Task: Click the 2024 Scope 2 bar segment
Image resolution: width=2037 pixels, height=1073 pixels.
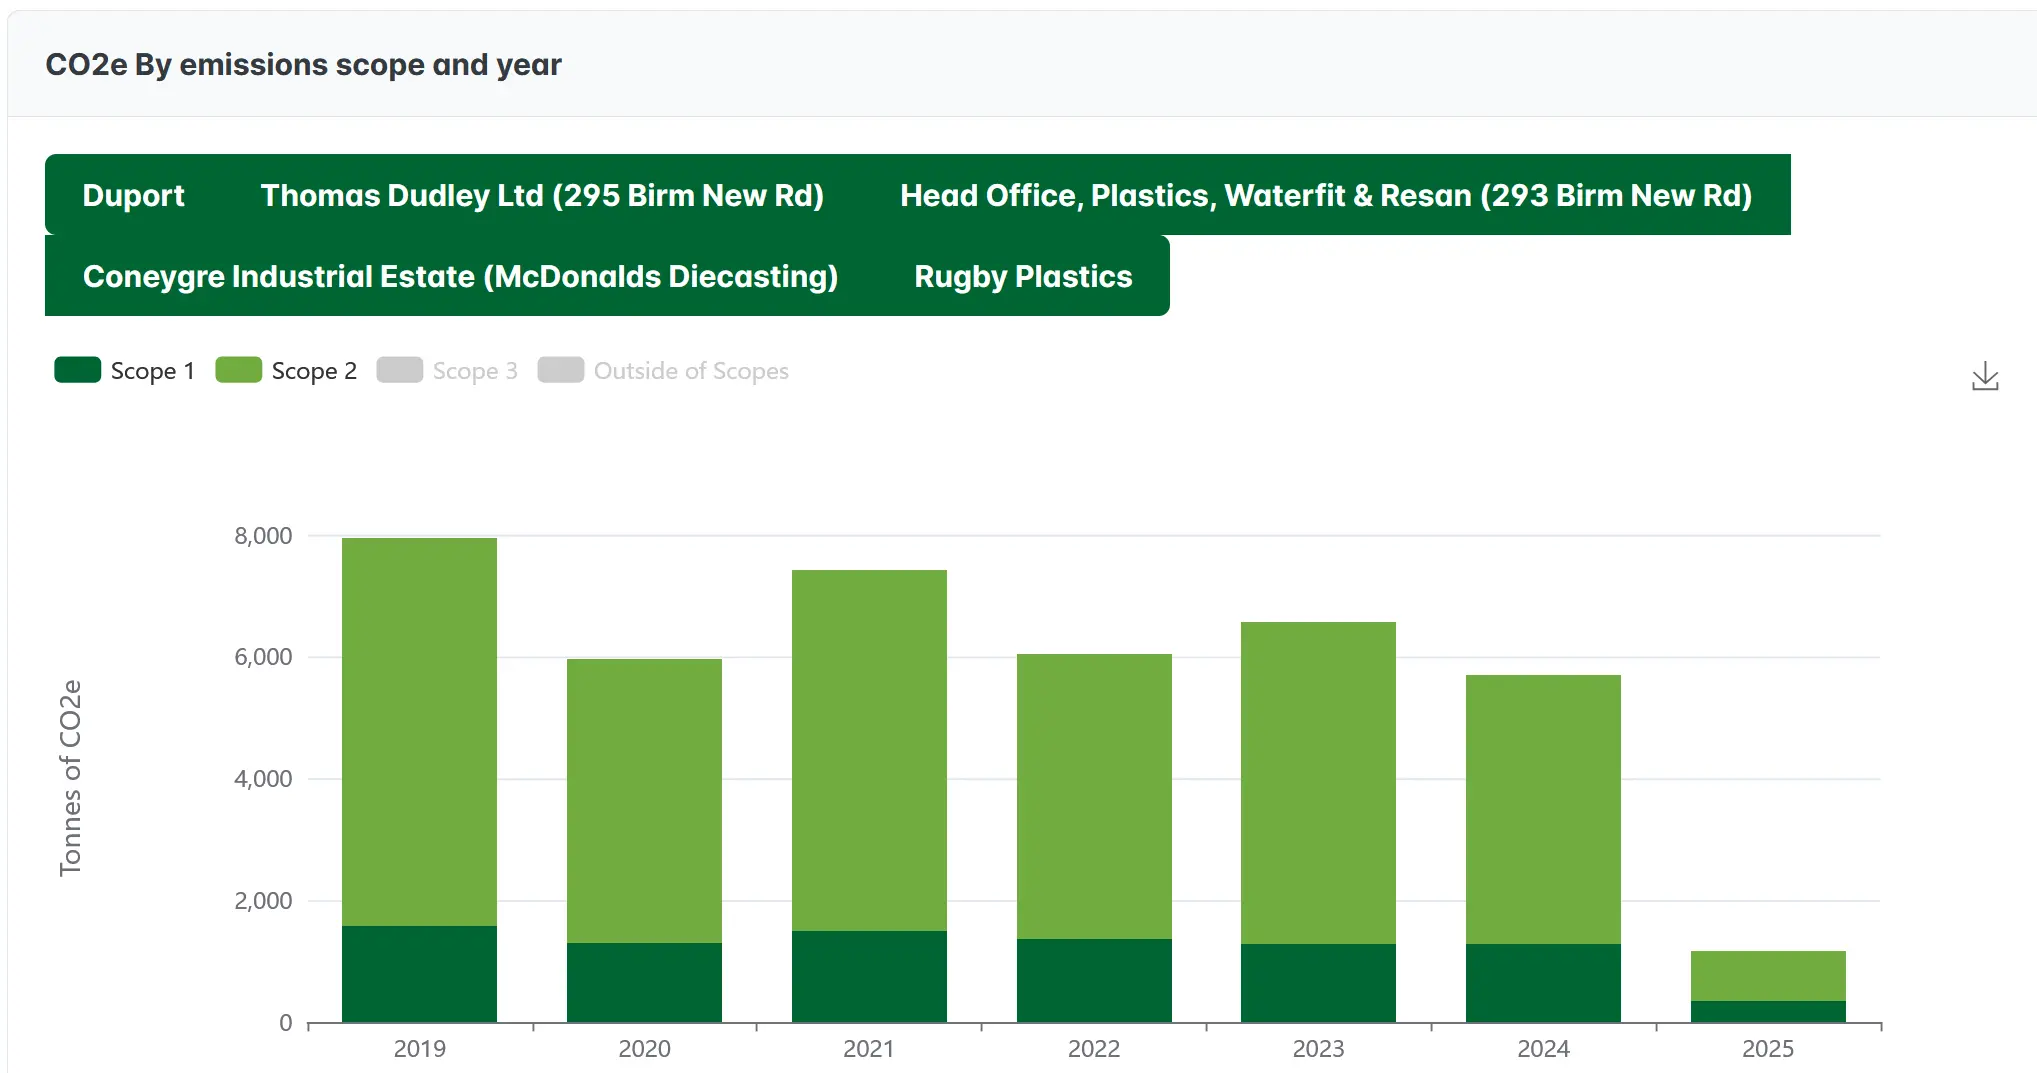Action: click(x=1542, y=808)
